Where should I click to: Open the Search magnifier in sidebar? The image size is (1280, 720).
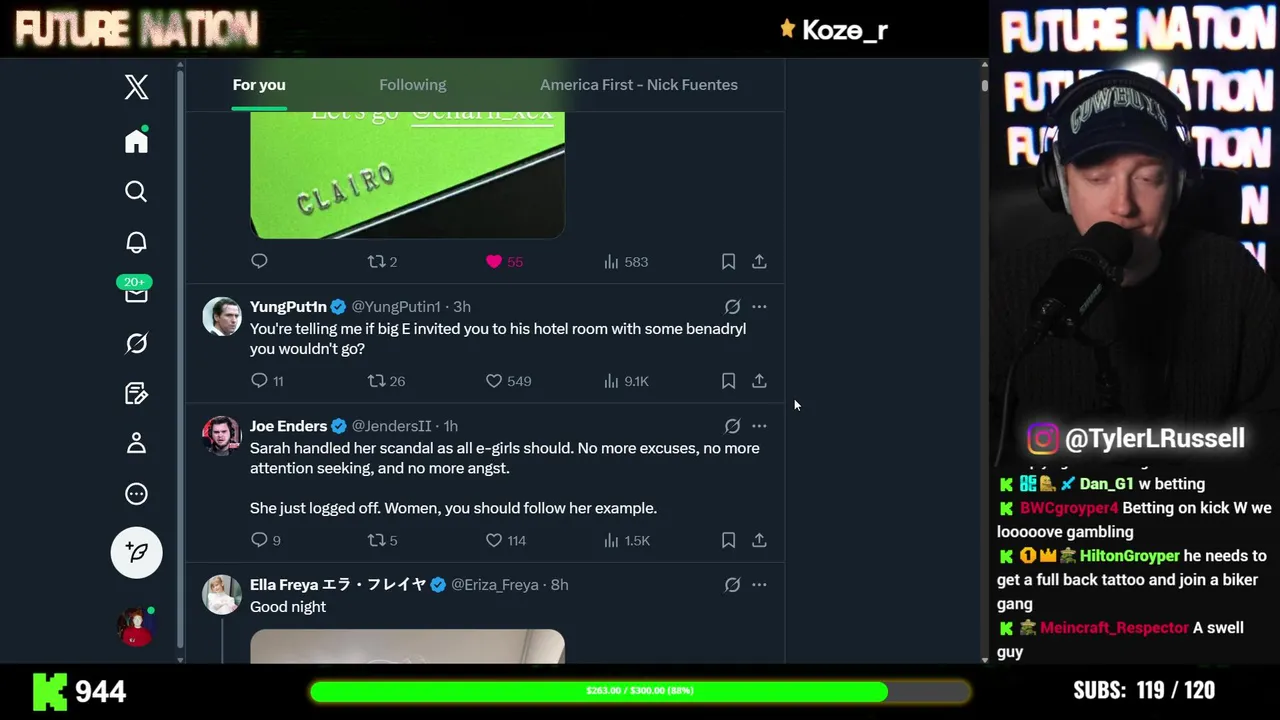click(x=136, y=191)
